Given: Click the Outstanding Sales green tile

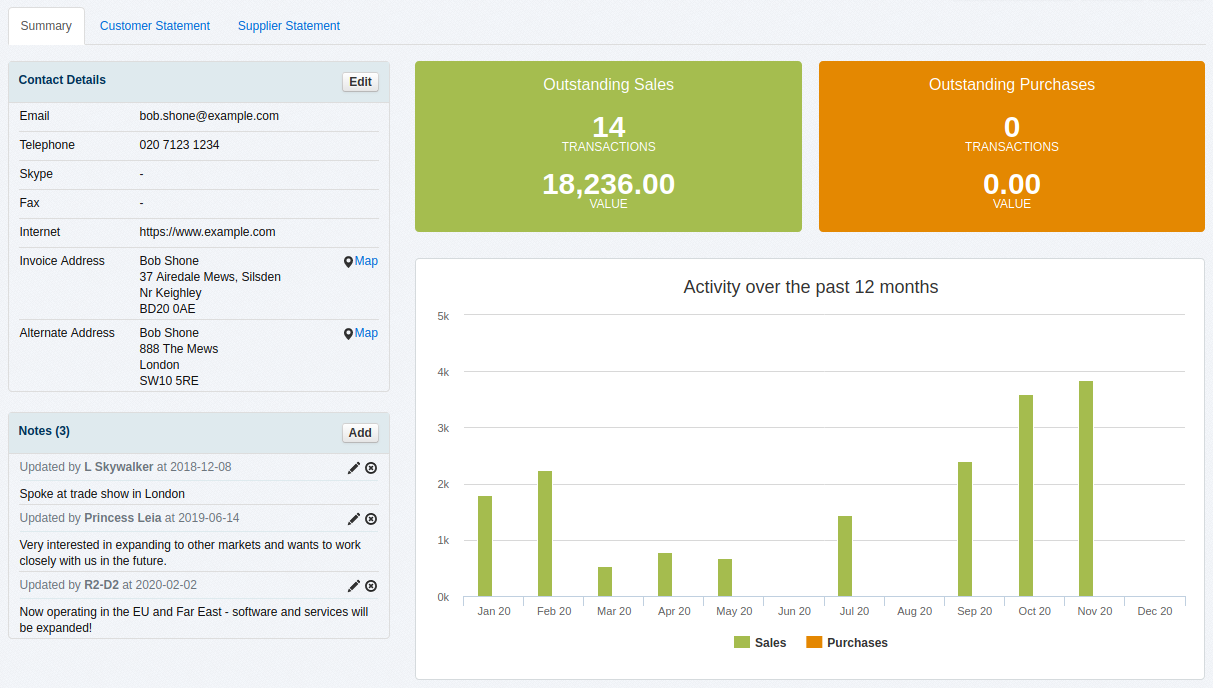Looking at the screenshot, I should [x=608, y=146].
